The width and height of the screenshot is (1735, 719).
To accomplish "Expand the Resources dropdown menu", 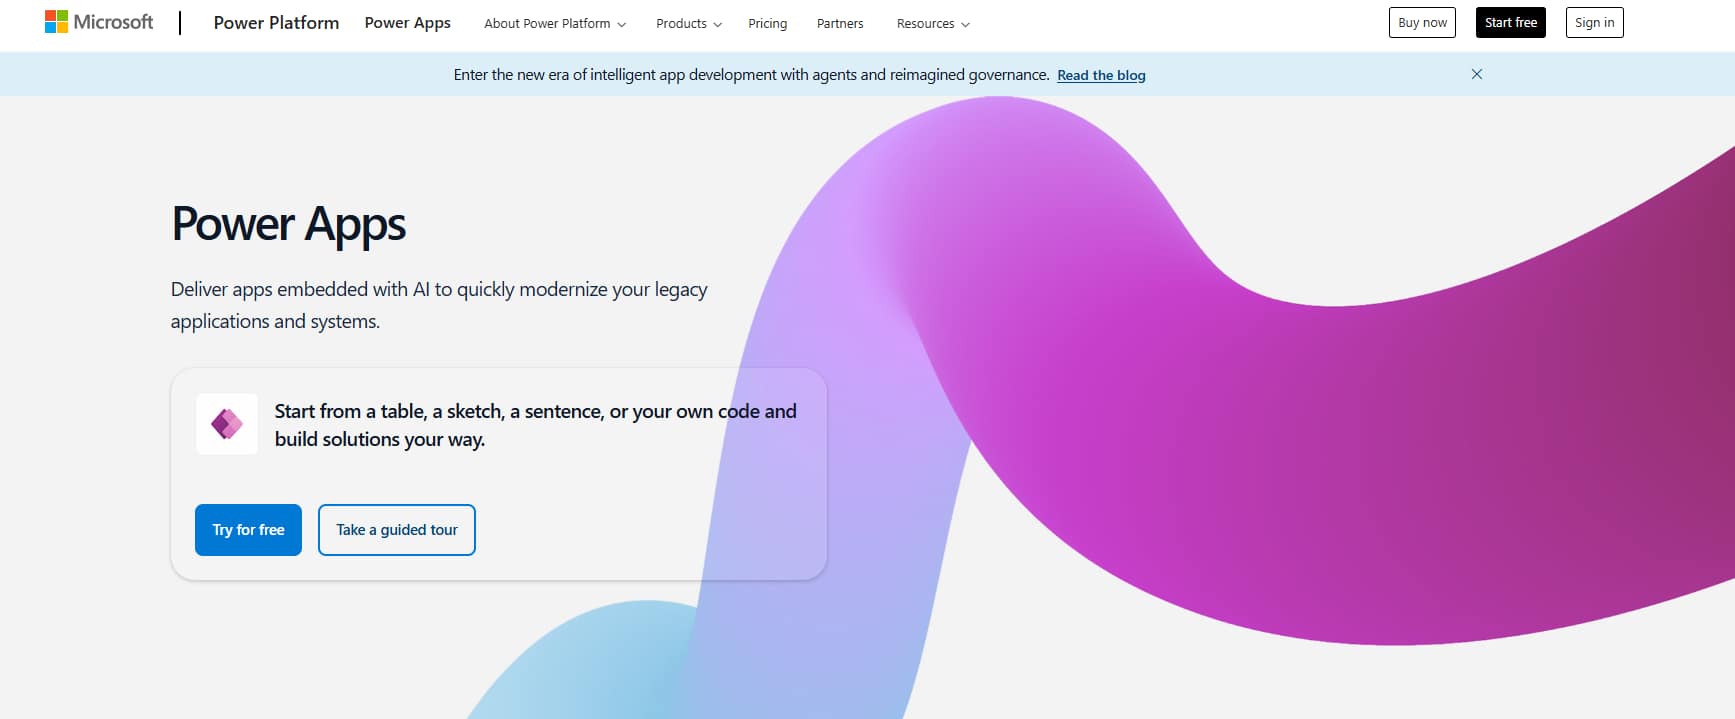I will click(x=932, y=24).
